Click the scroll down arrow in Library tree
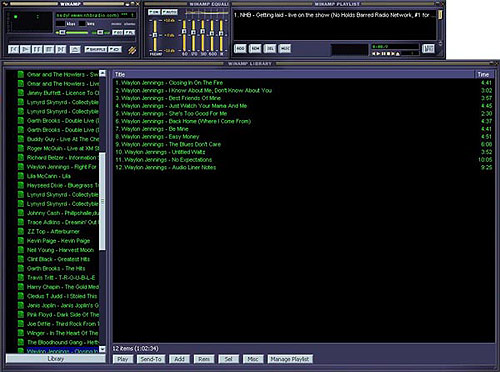 [x=102, y=349]
